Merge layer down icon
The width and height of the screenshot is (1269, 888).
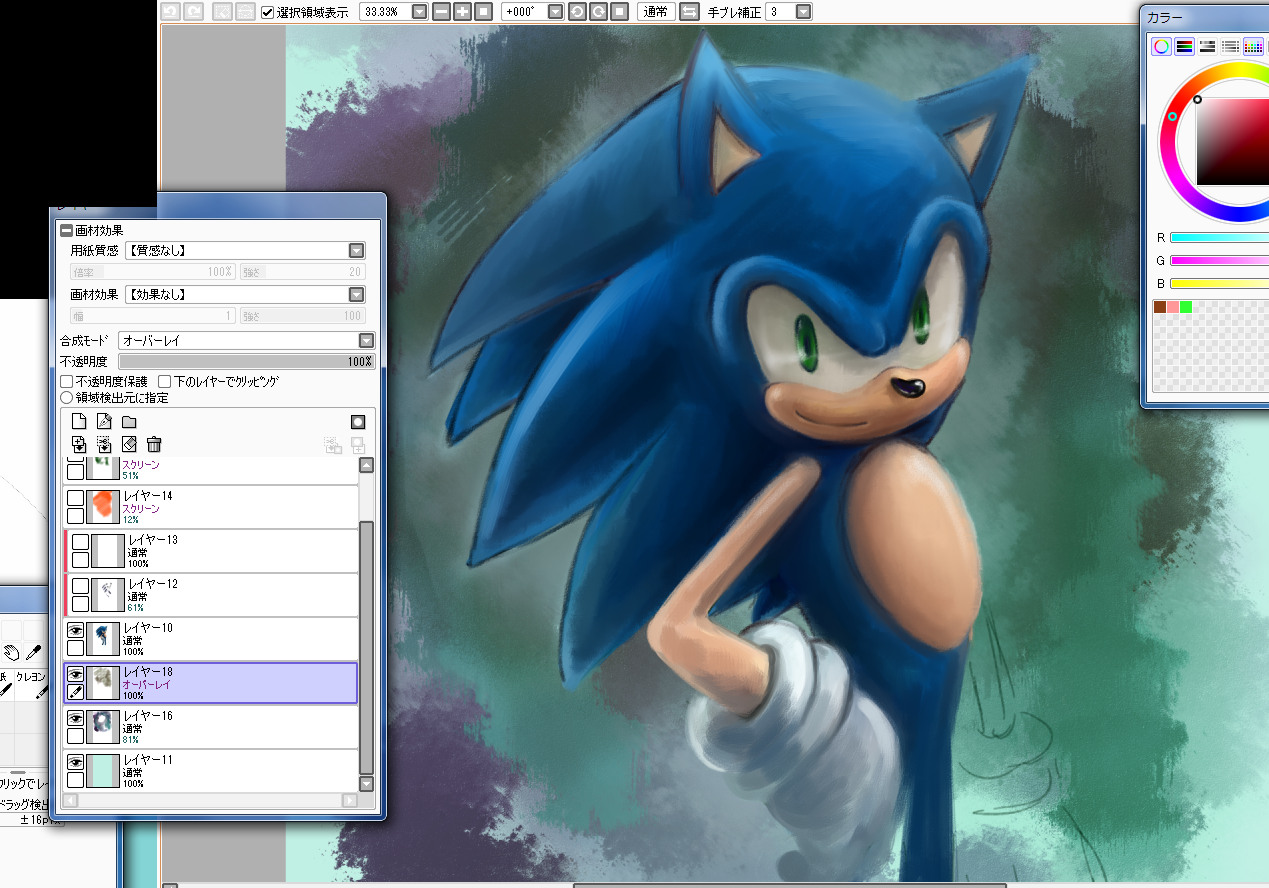(x=104, y=444)
